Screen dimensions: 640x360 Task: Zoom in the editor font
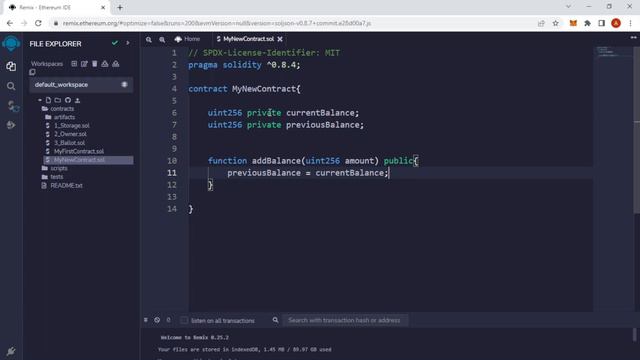coord(162,40)
